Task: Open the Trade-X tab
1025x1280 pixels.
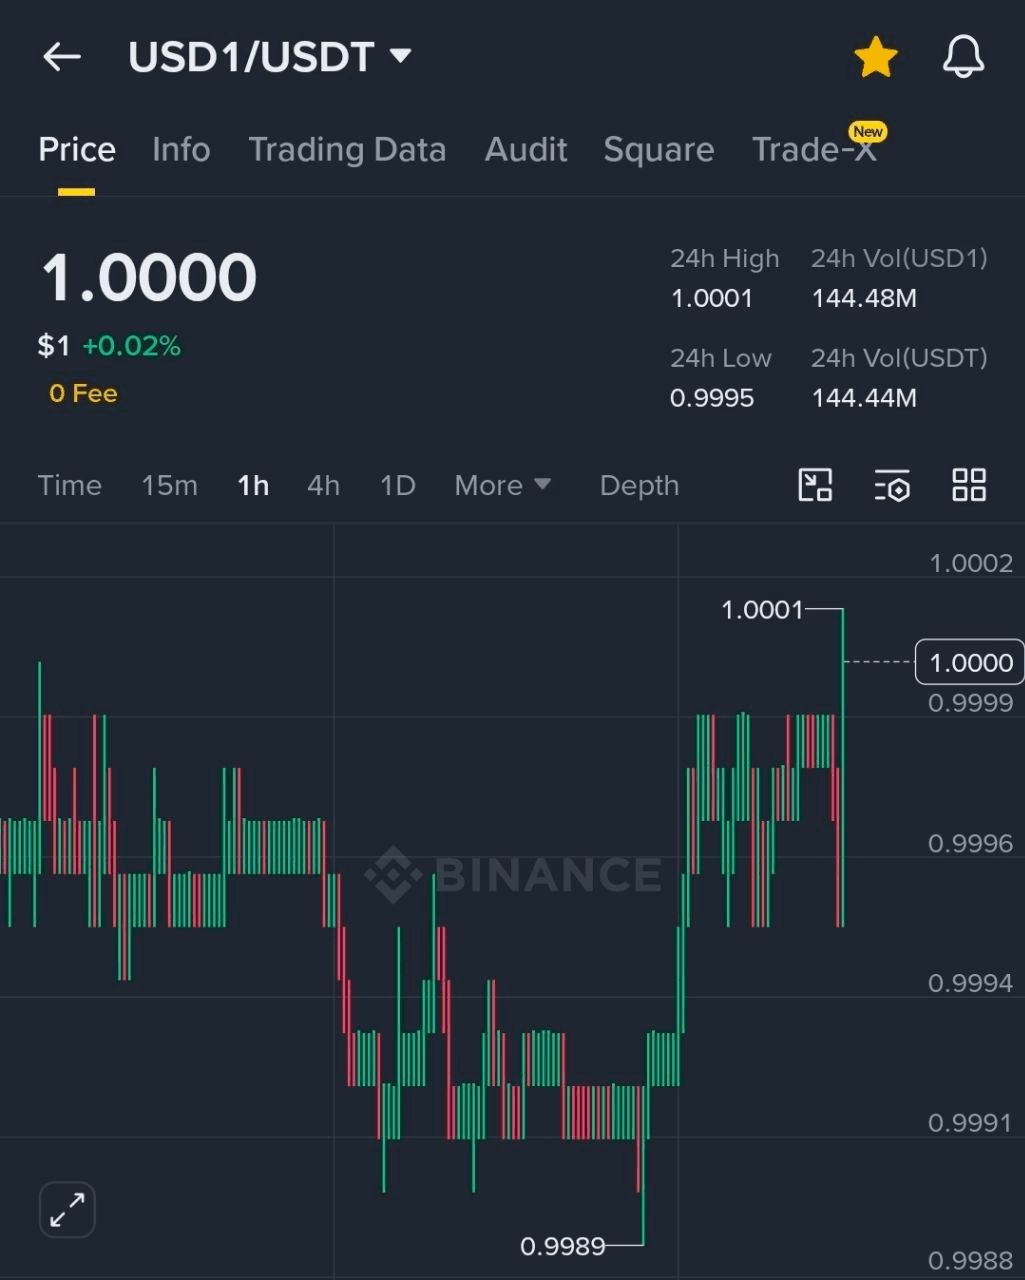Action: (x=814, y=150)
